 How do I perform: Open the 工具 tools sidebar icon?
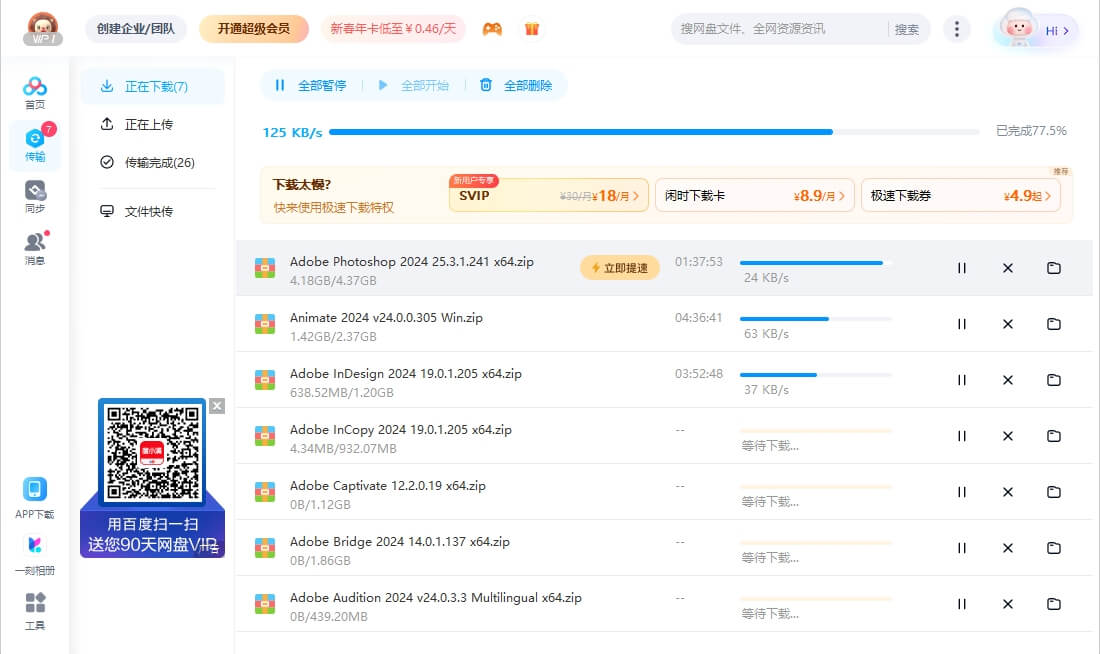pos(34,610)
